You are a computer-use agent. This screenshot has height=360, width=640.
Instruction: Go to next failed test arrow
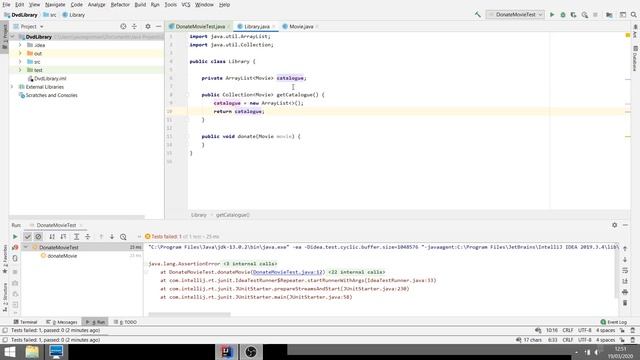tap(112, 237)
